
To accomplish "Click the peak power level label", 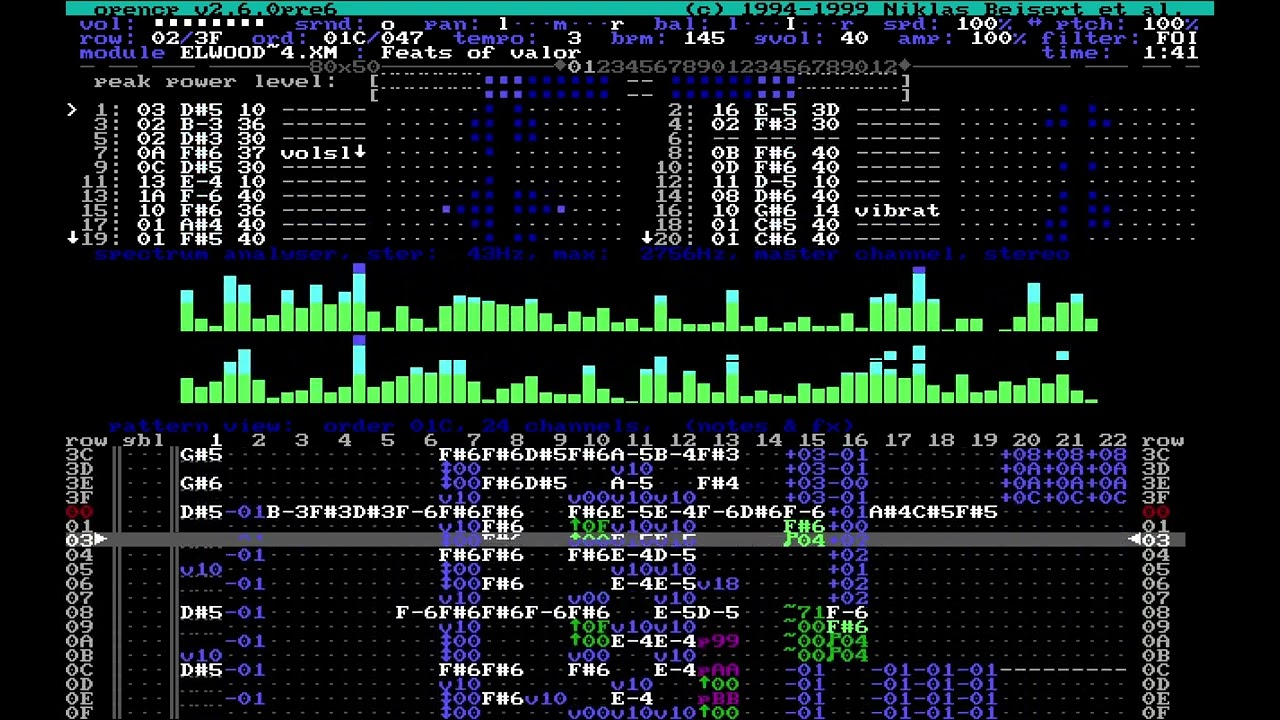I will click(x=216, y=81).
